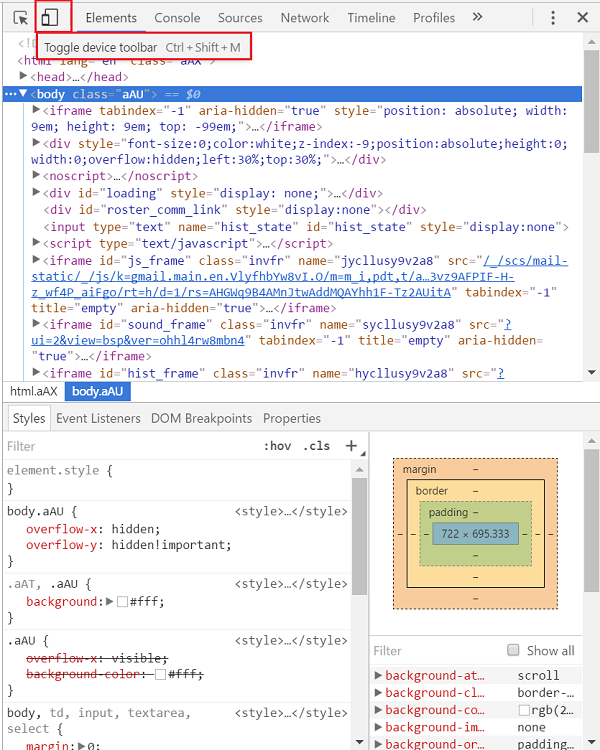Open the DOM Breakpoints tab
Viewport: 600px width, 750px height.
(201, 419)
